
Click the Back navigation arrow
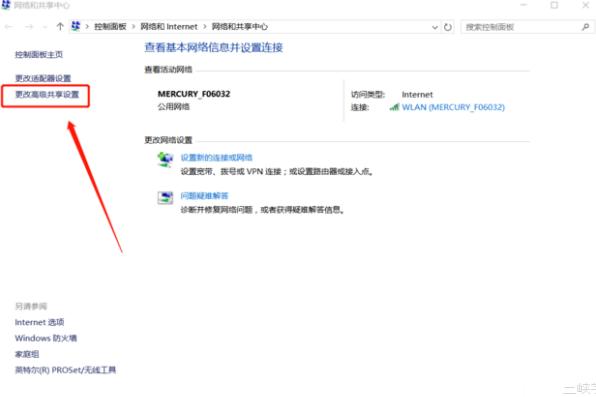(x=9, y=27)
